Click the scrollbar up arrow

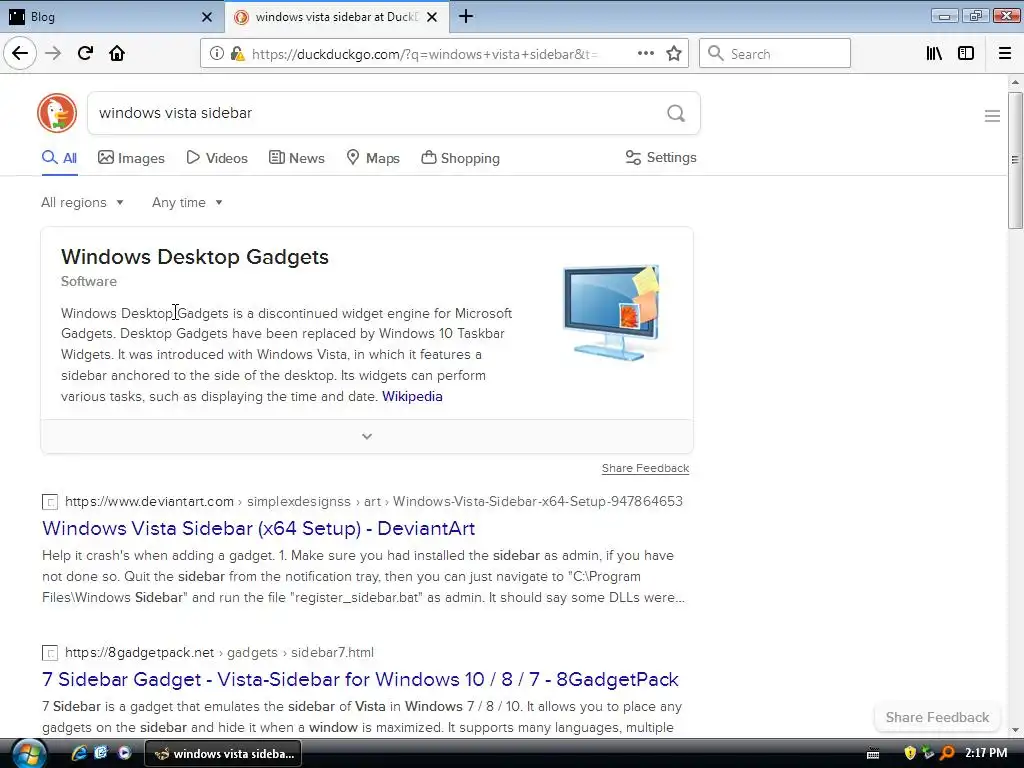(x=1015, y=82)
